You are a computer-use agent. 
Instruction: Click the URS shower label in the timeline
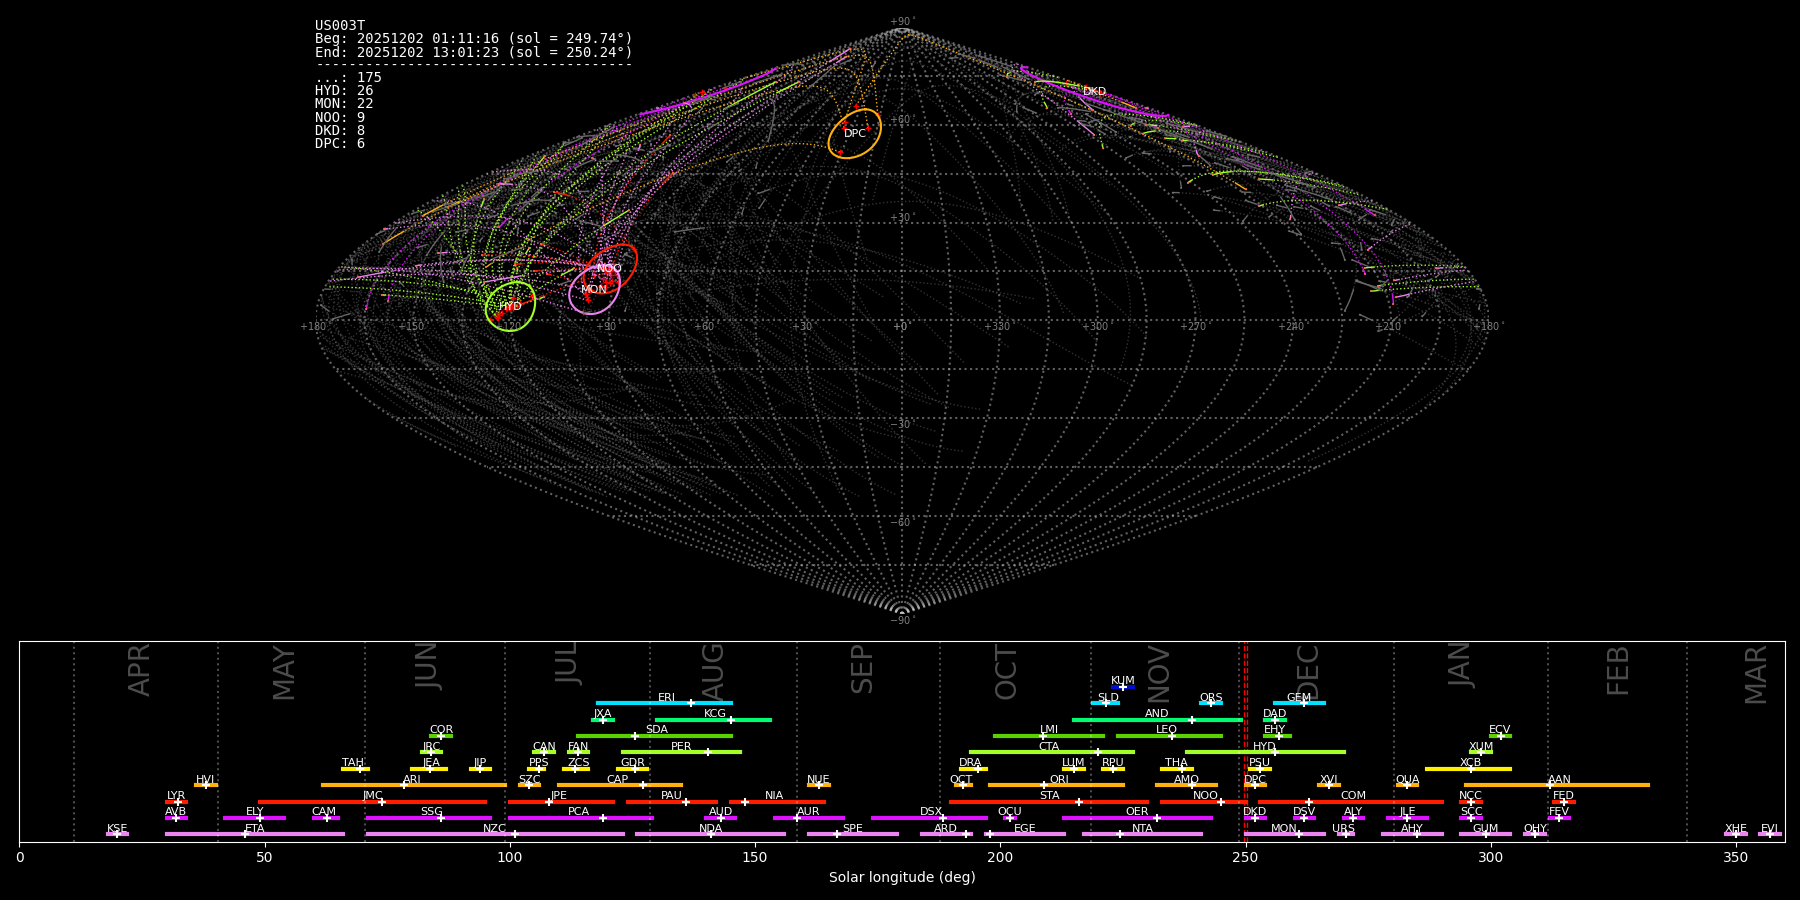1343,829
